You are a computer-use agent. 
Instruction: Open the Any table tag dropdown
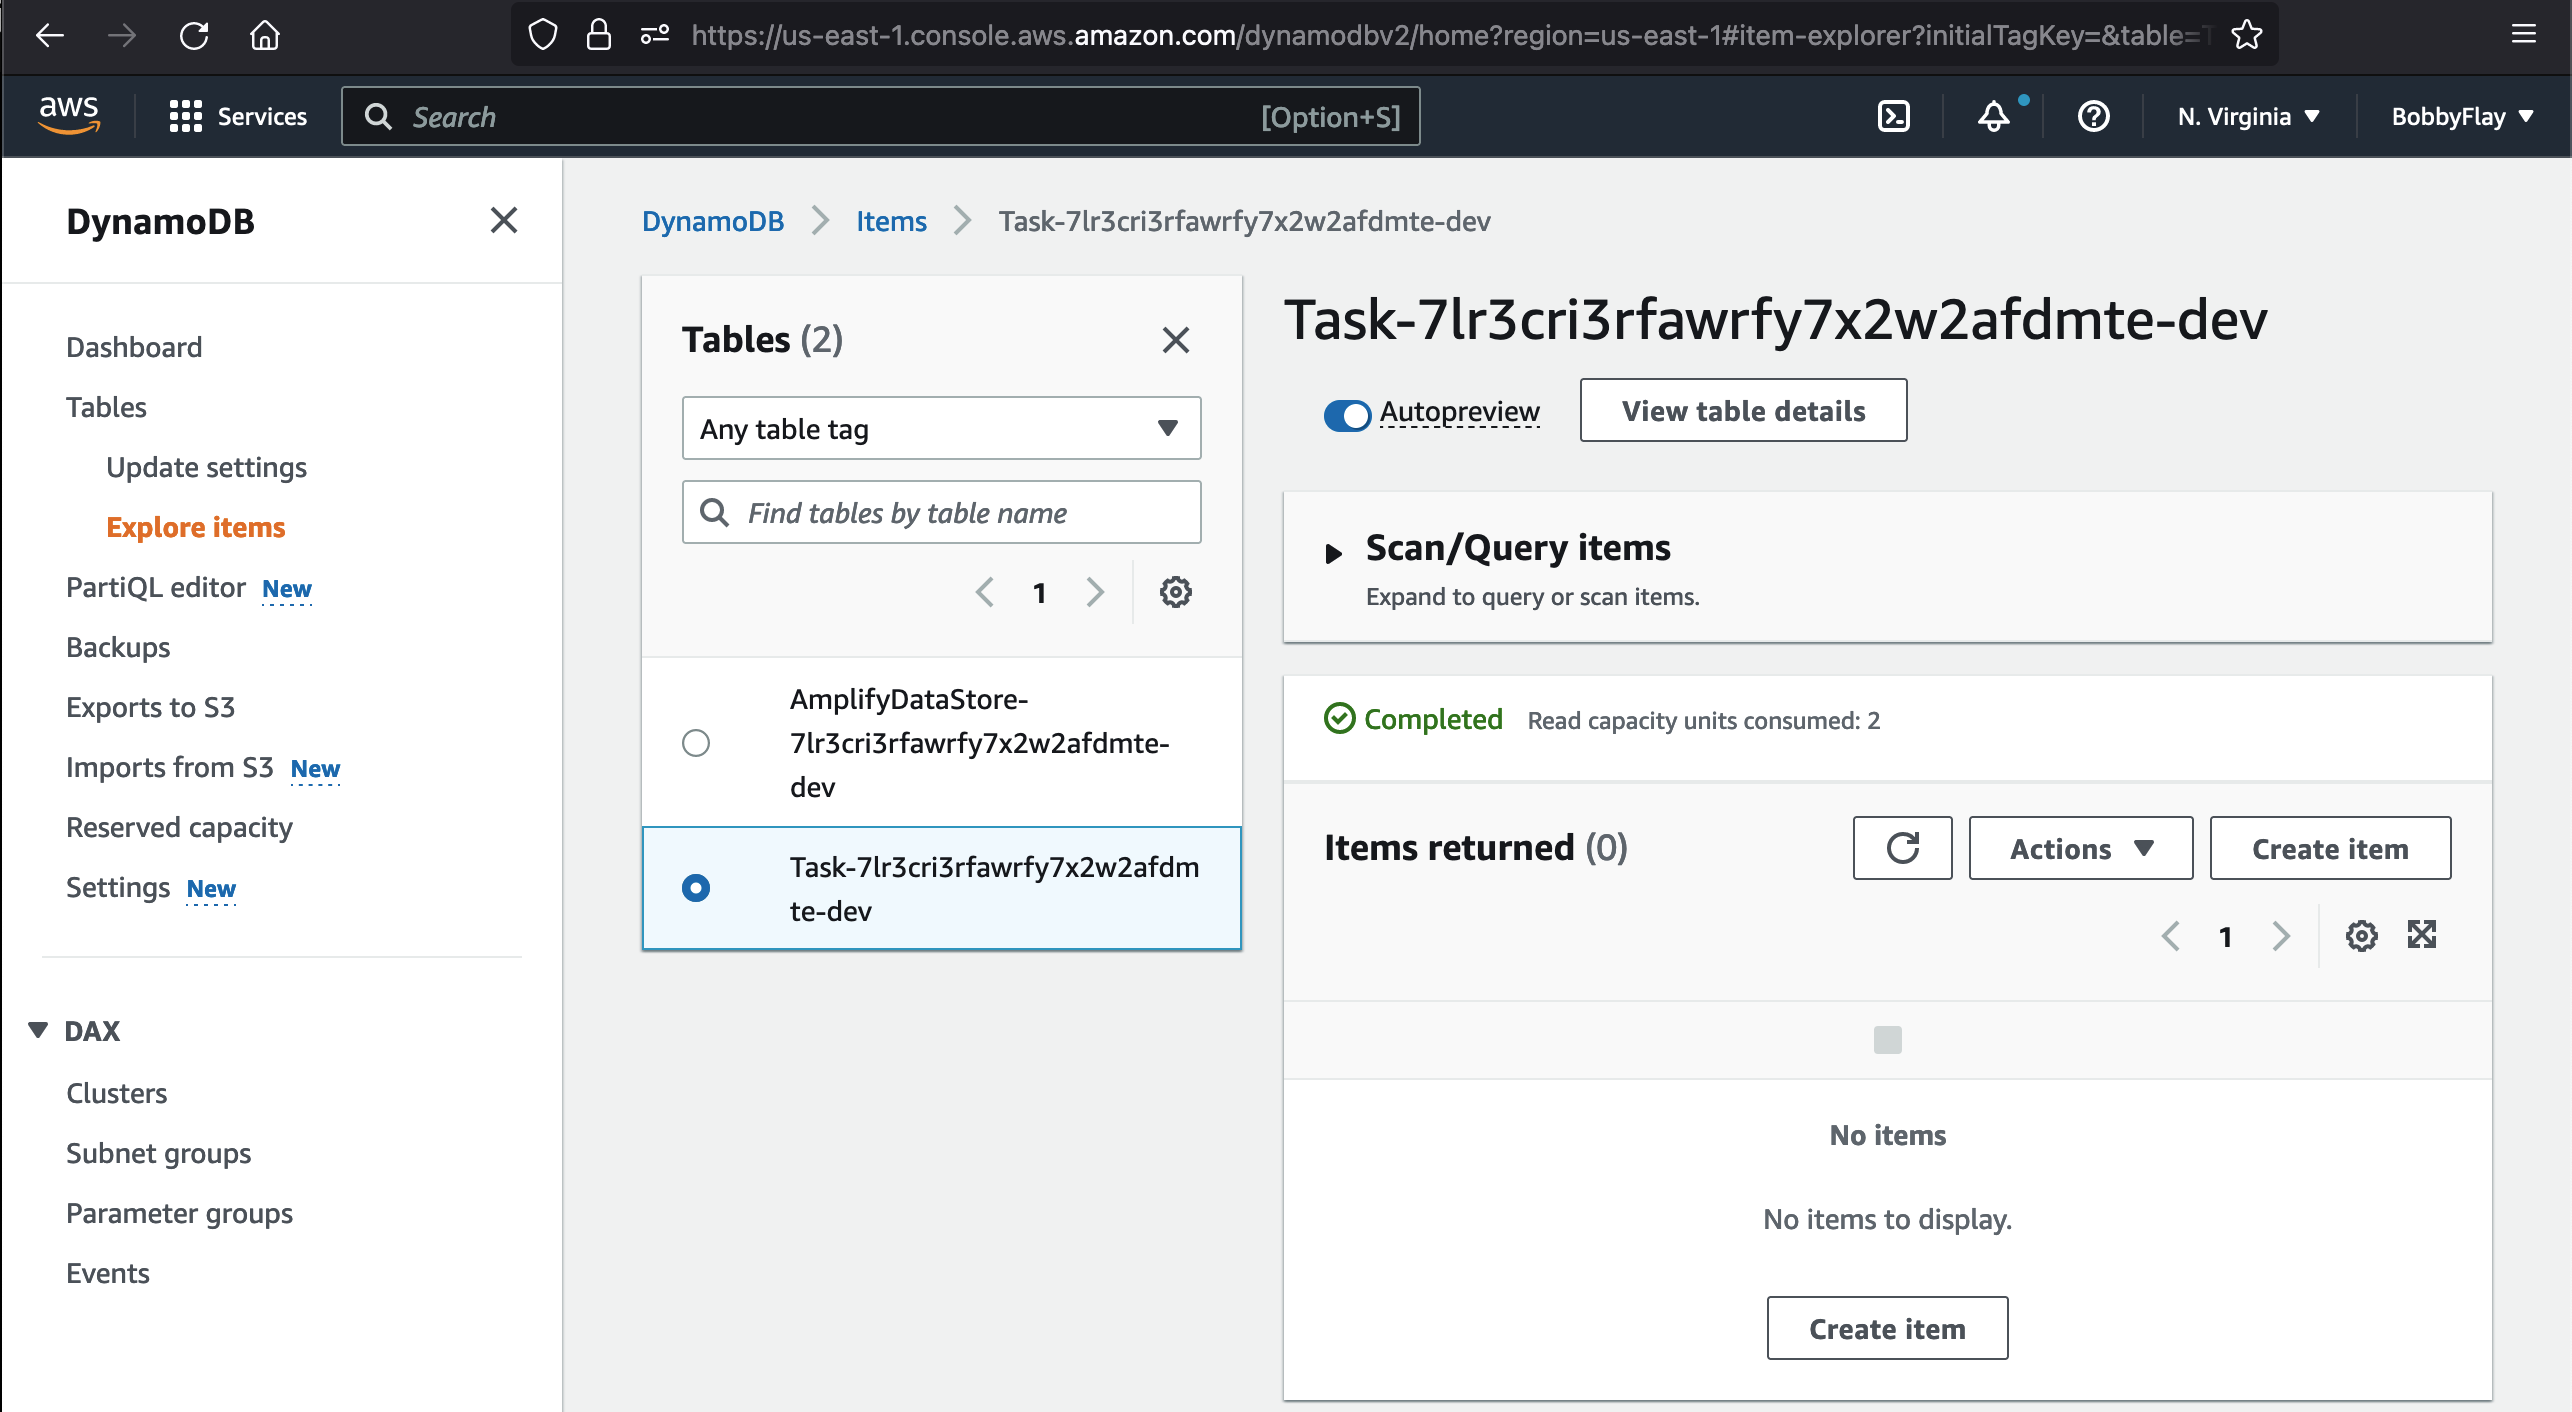pos(941,428)
